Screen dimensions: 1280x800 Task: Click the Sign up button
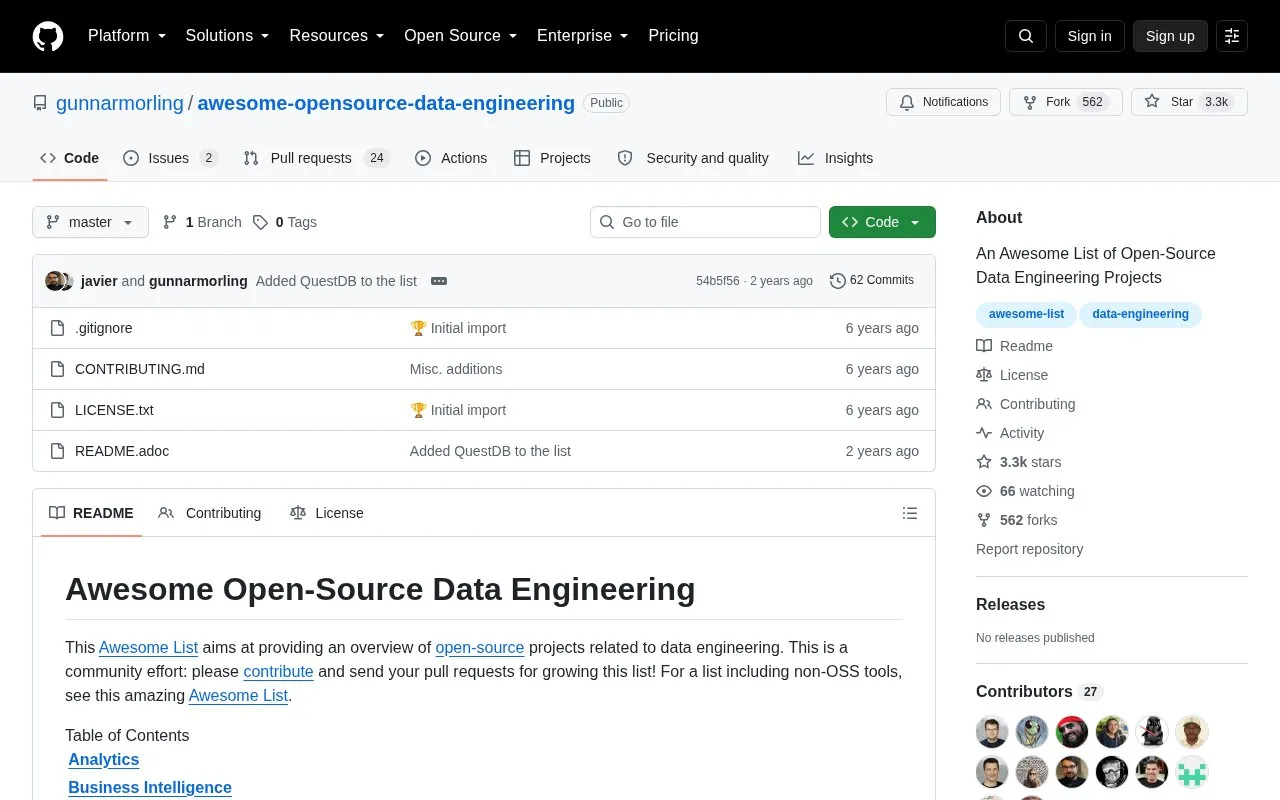coord(1170,36)
